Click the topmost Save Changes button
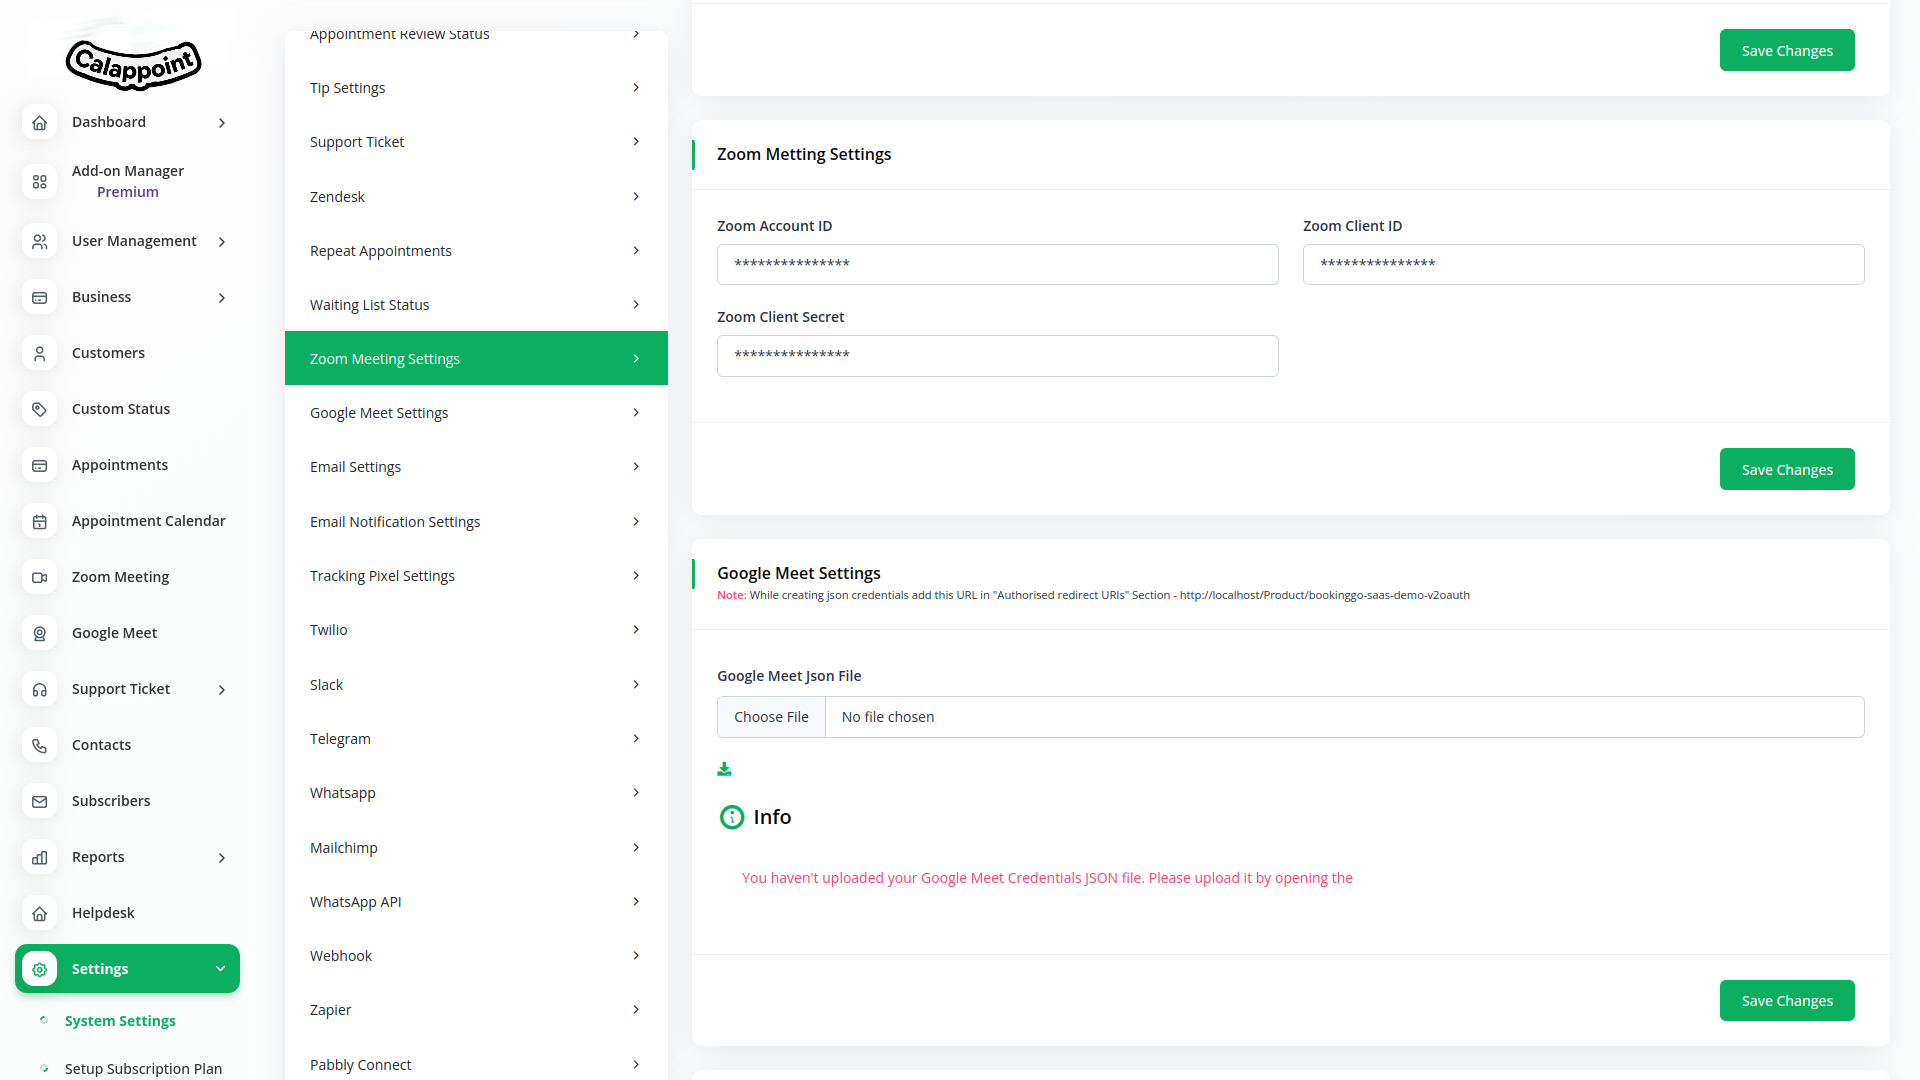This screenshot has width=1920, height=1080. [1787, 50]
